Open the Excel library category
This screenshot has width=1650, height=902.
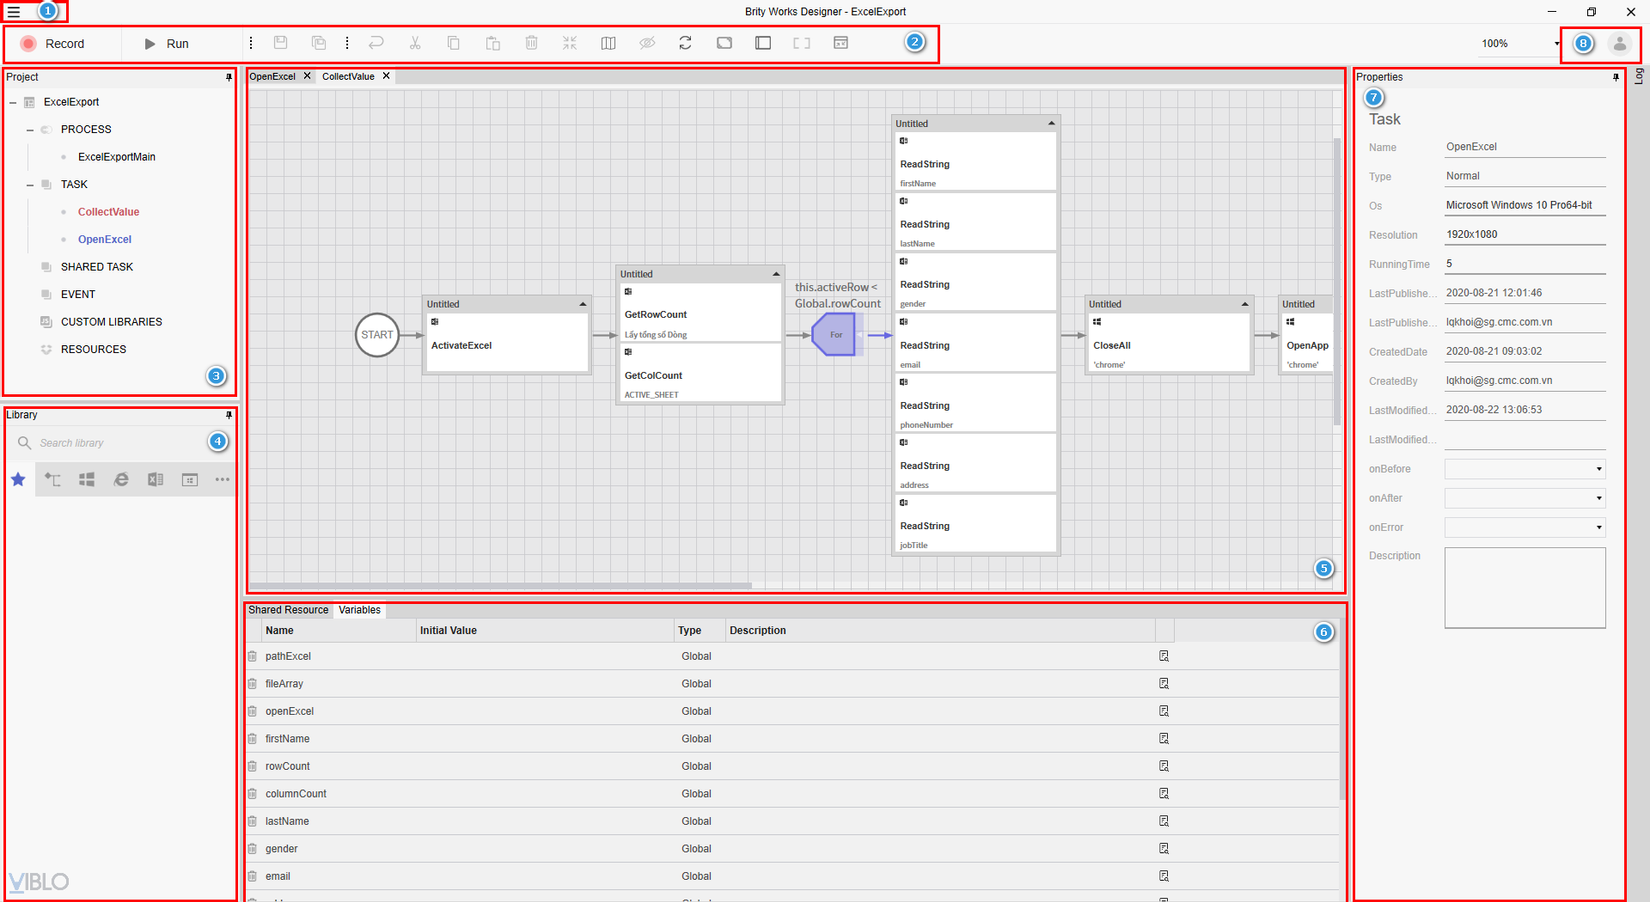point(155,480)
